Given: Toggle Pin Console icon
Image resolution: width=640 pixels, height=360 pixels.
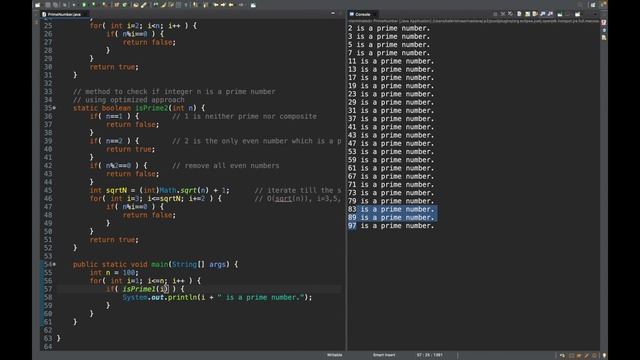Looking at the screenshot, I should click(560, 14).
